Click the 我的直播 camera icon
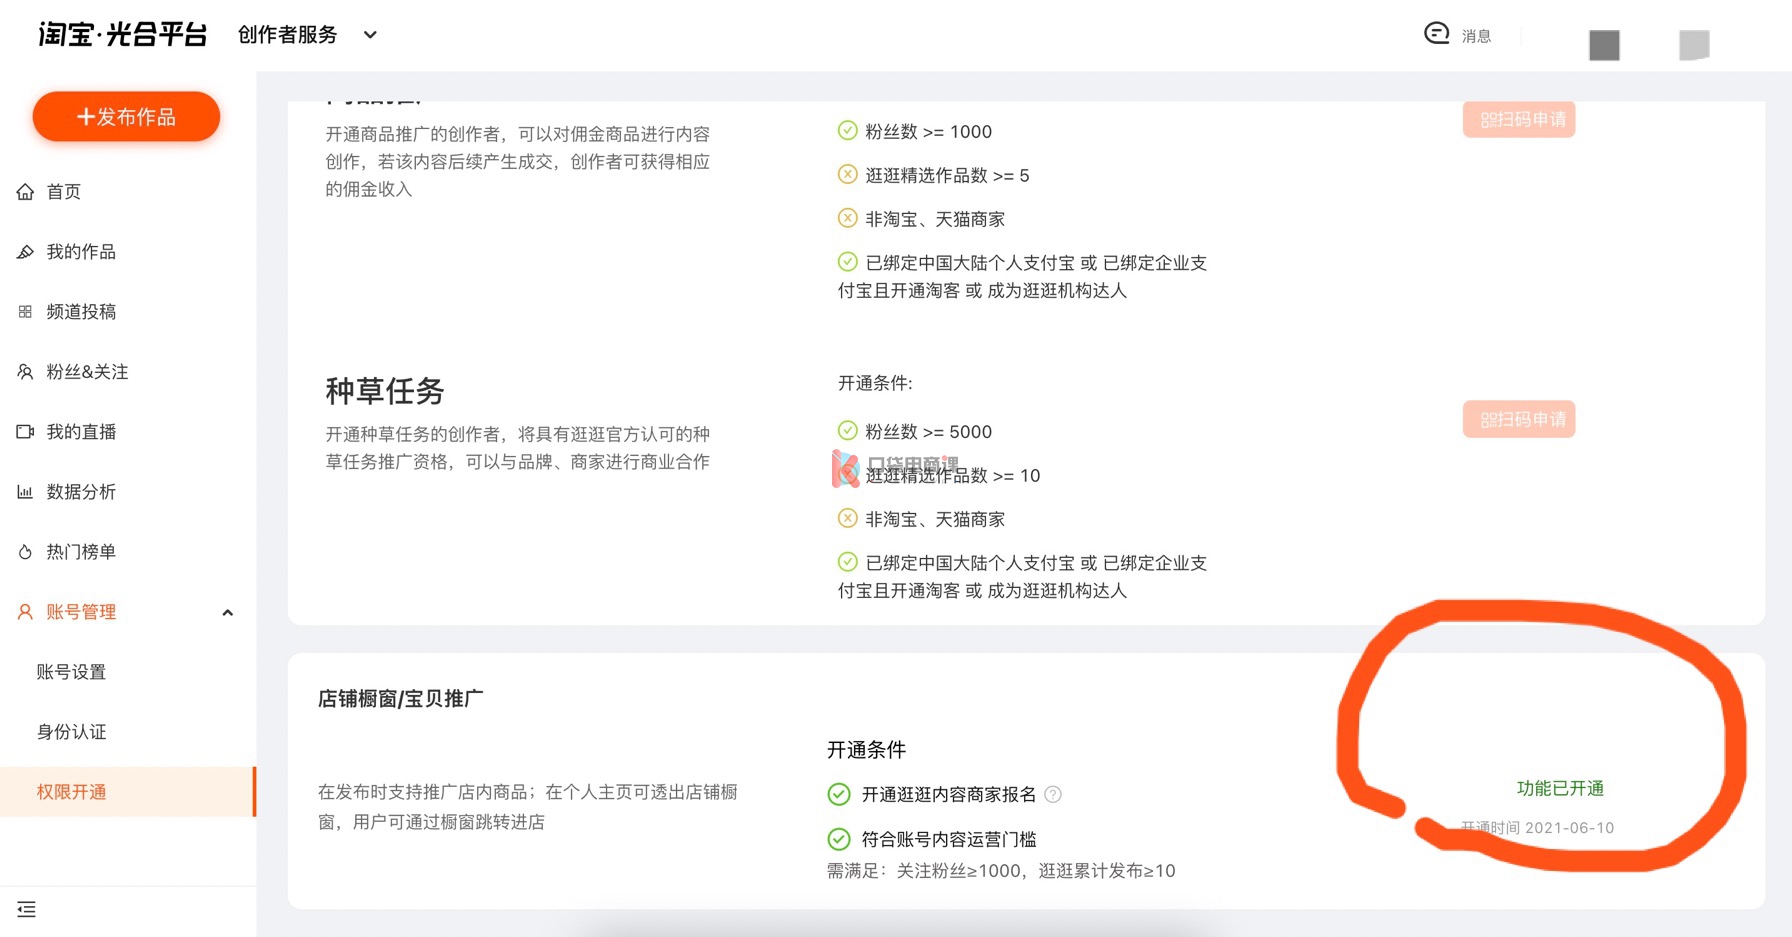This screenshot has width=1792, height=937. coord(25,432)
